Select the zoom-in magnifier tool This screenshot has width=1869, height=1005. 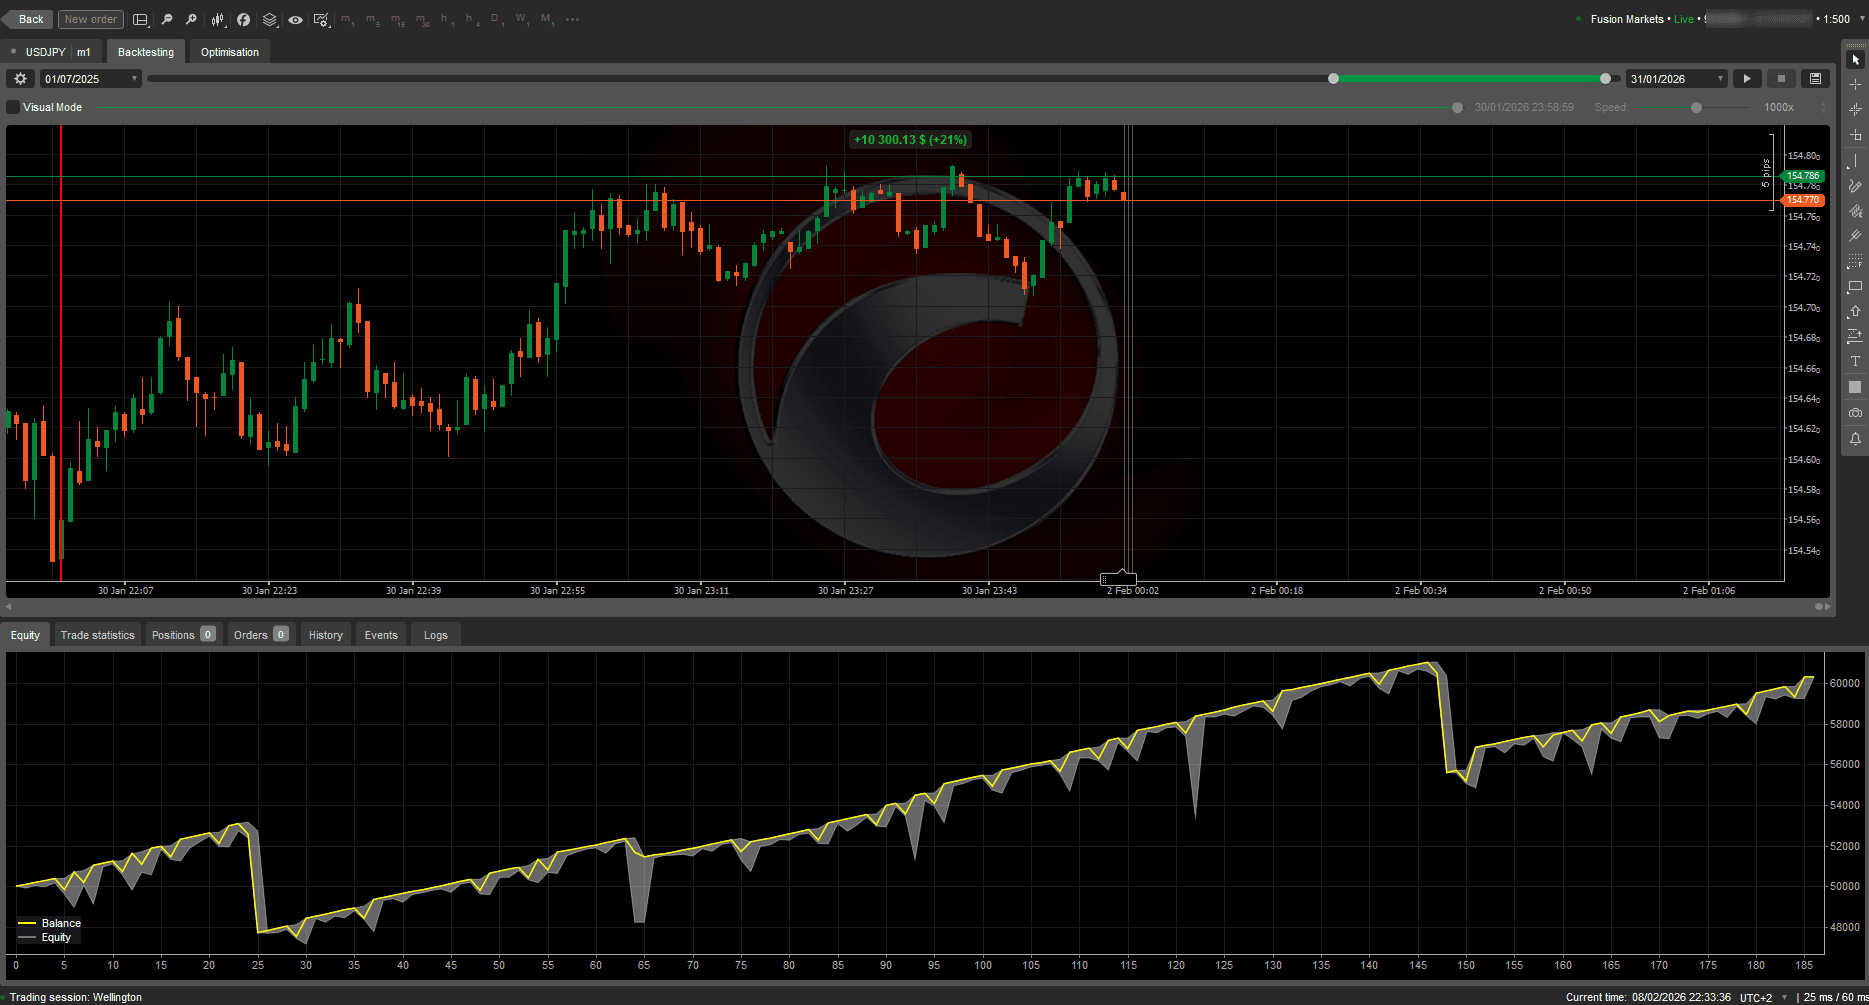pos(191,19)
